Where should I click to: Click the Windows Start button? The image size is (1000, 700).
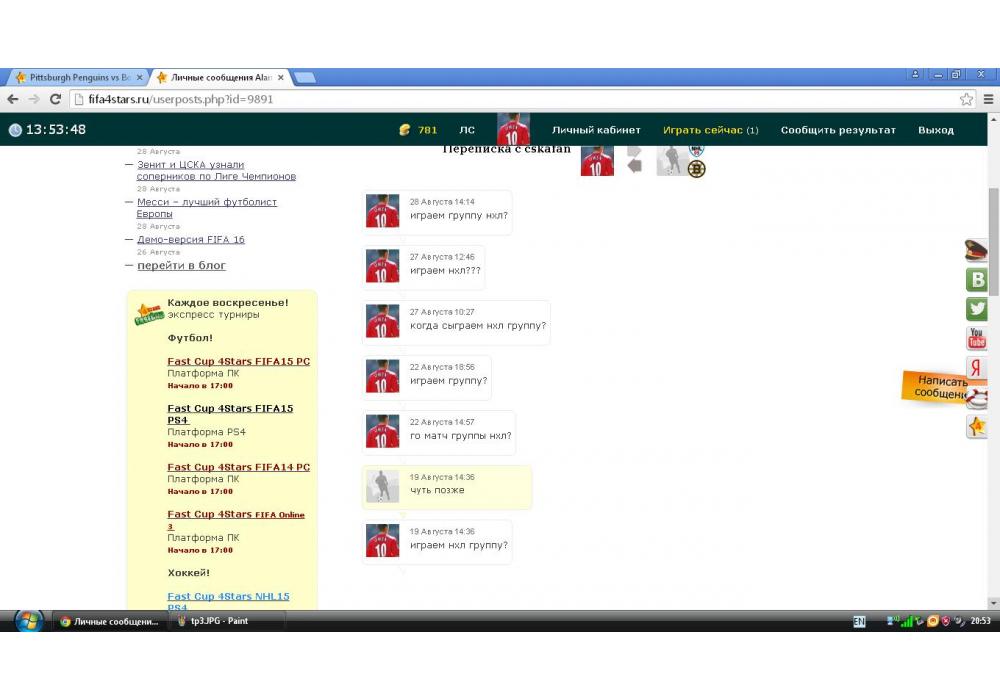click(27, 621)
